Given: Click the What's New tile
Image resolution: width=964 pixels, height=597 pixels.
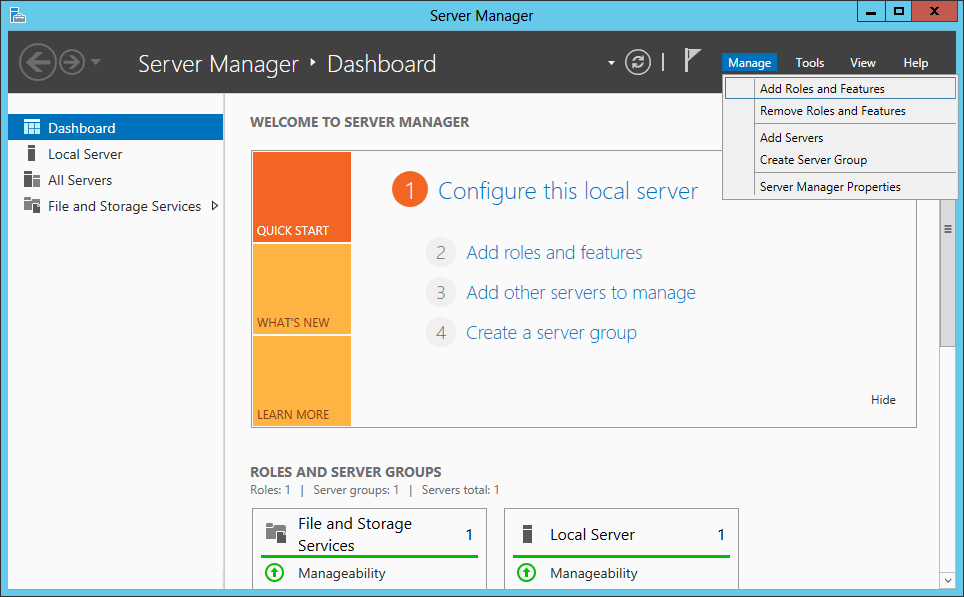Looking at the screenshot, I should coord(302,289).
